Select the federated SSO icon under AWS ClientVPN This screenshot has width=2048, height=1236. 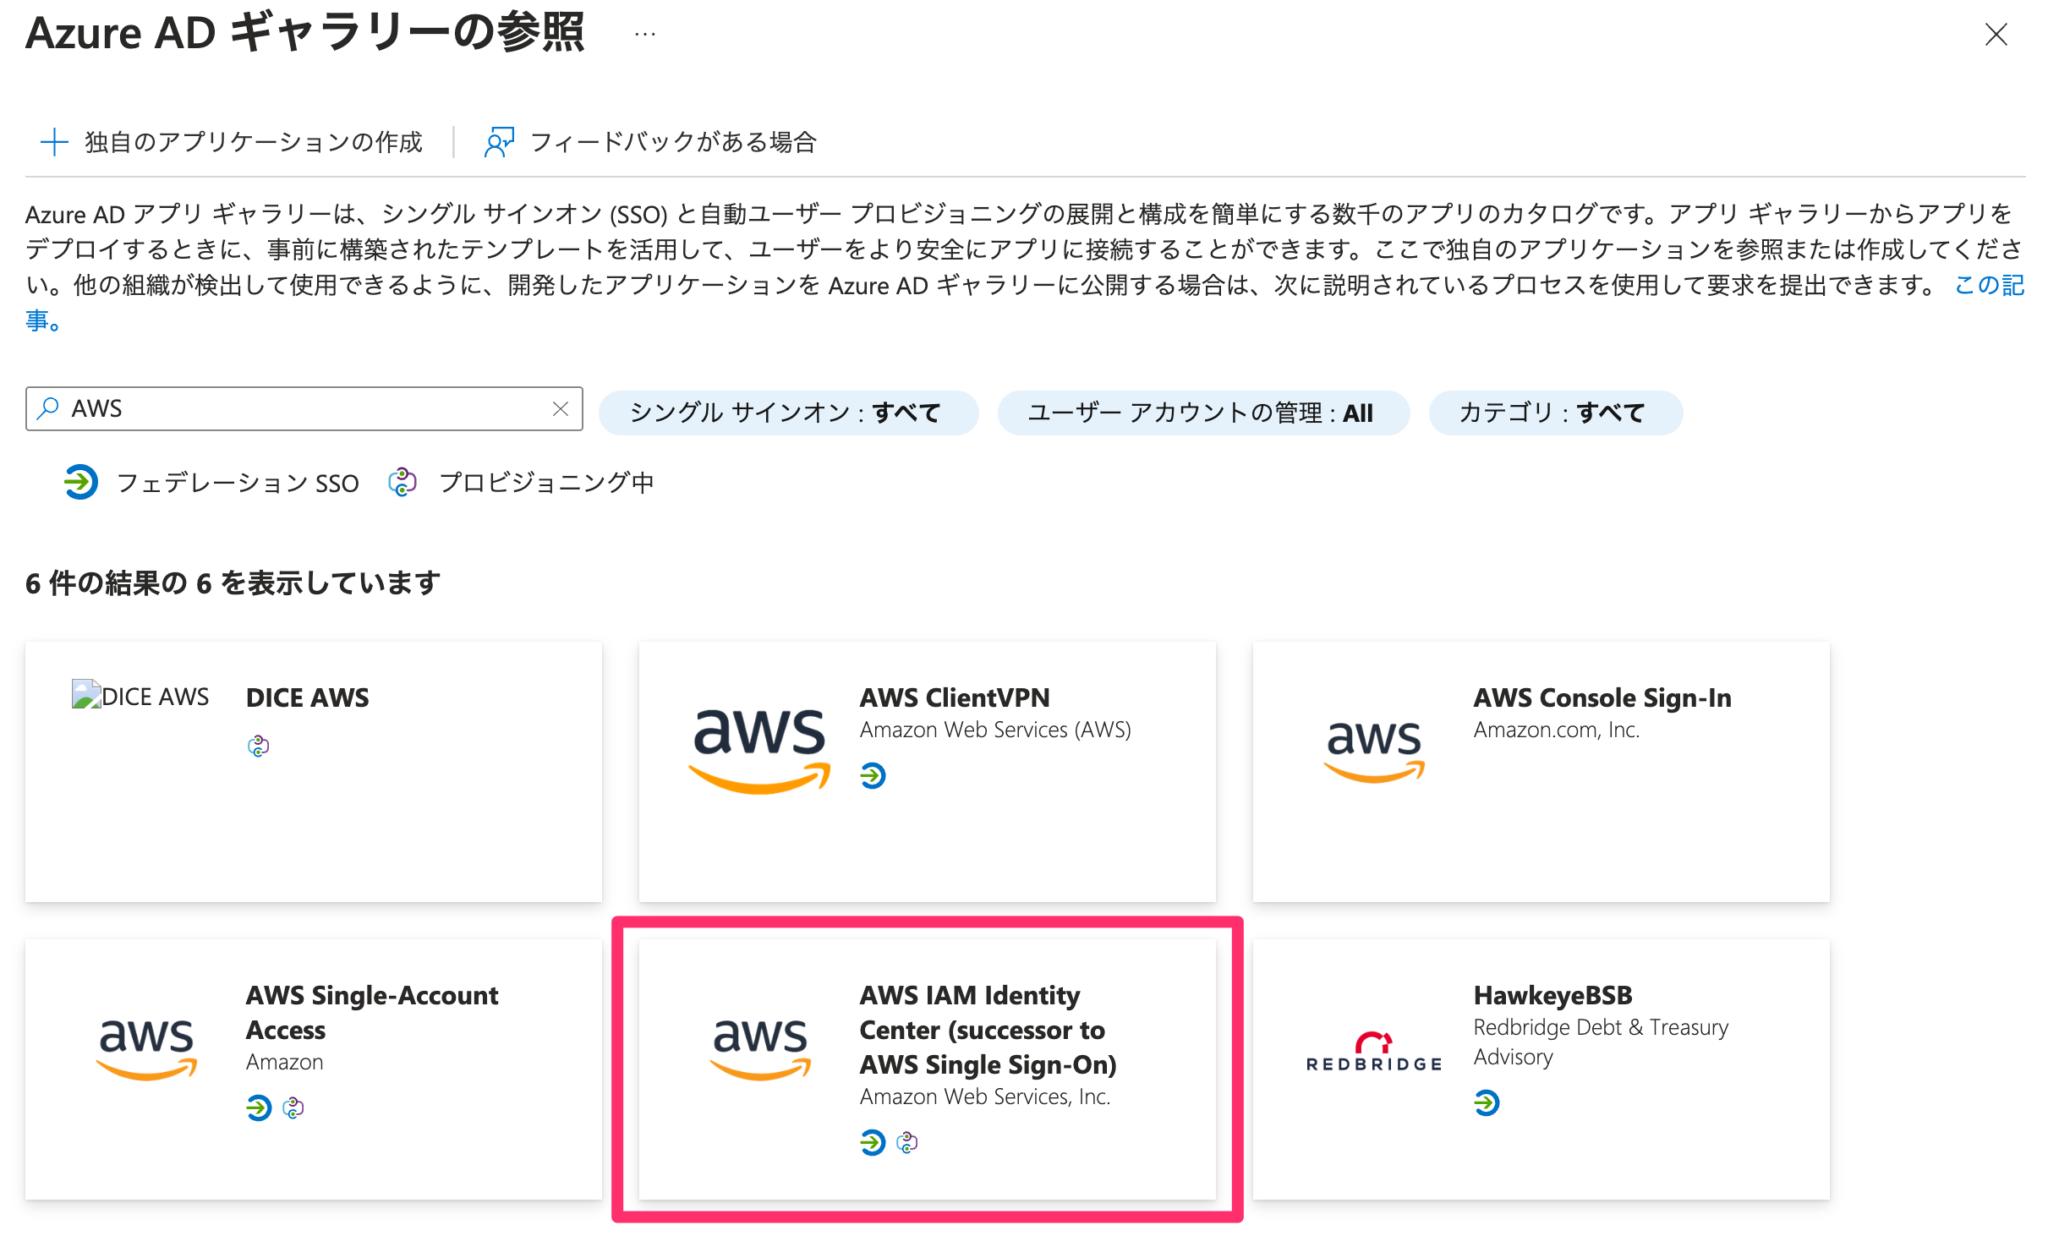[873, 776]
